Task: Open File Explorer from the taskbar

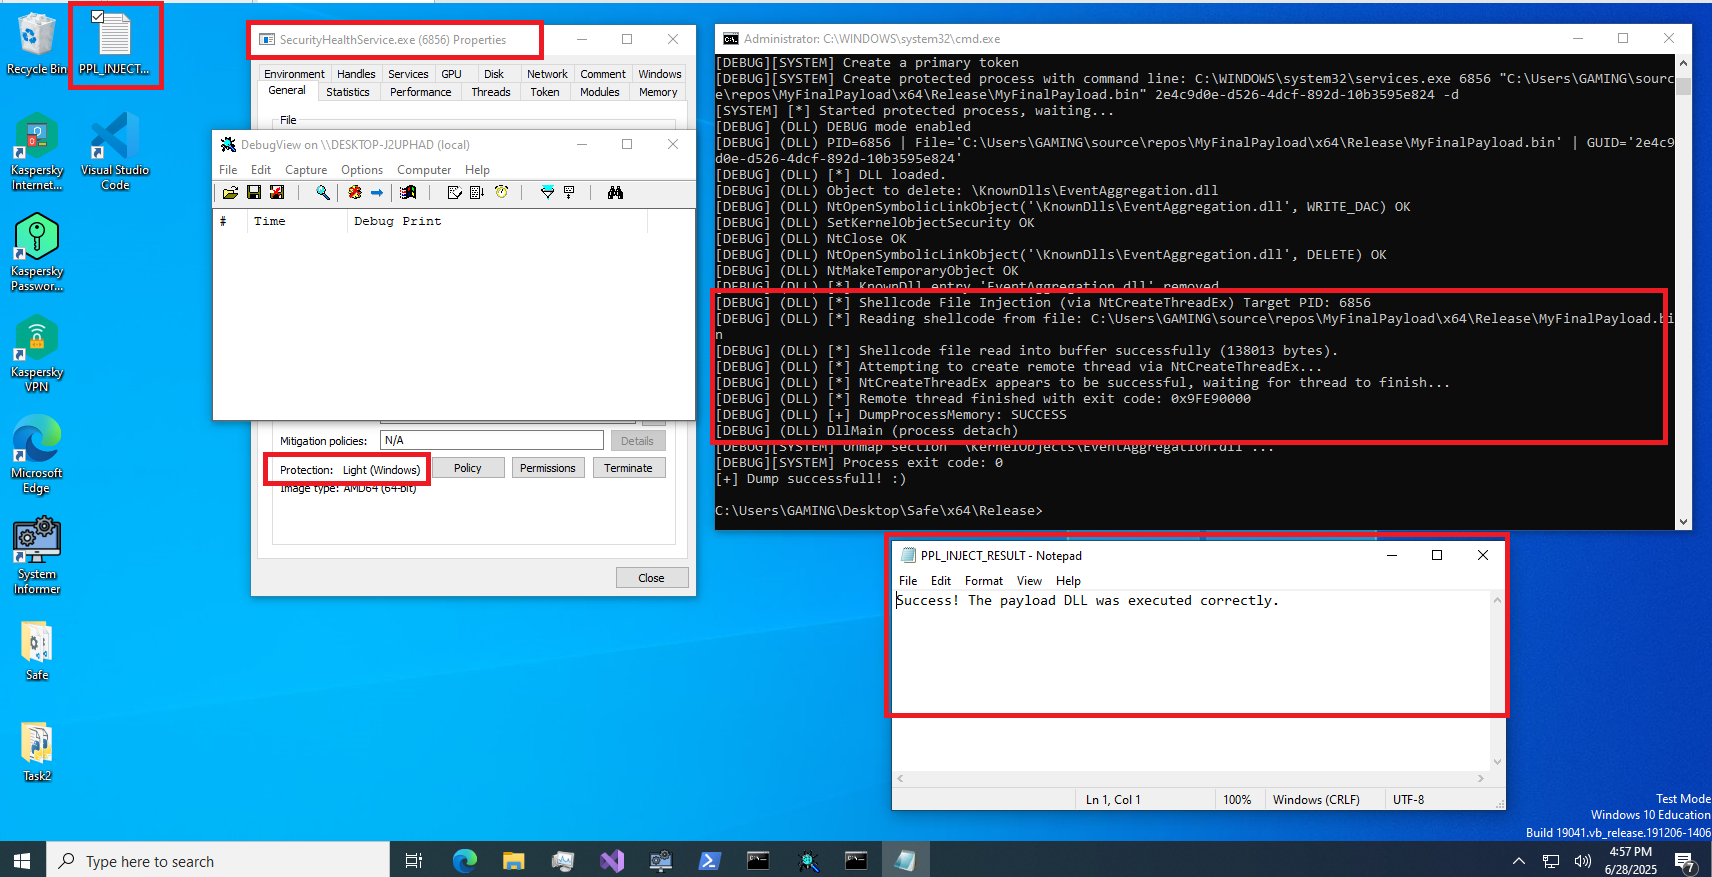Action: [x=514, y=860]
